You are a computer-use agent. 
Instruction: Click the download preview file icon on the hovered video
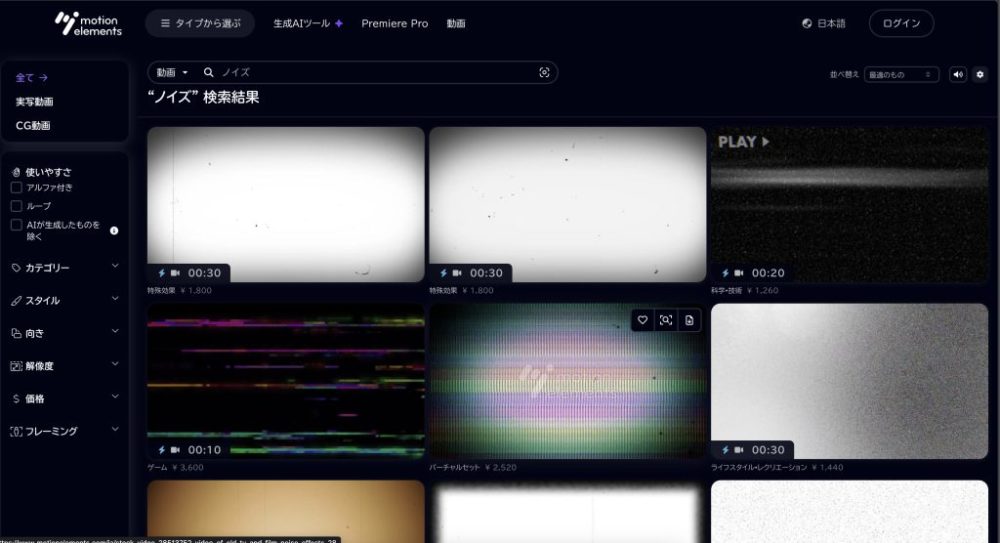click(x=689, y=320)
